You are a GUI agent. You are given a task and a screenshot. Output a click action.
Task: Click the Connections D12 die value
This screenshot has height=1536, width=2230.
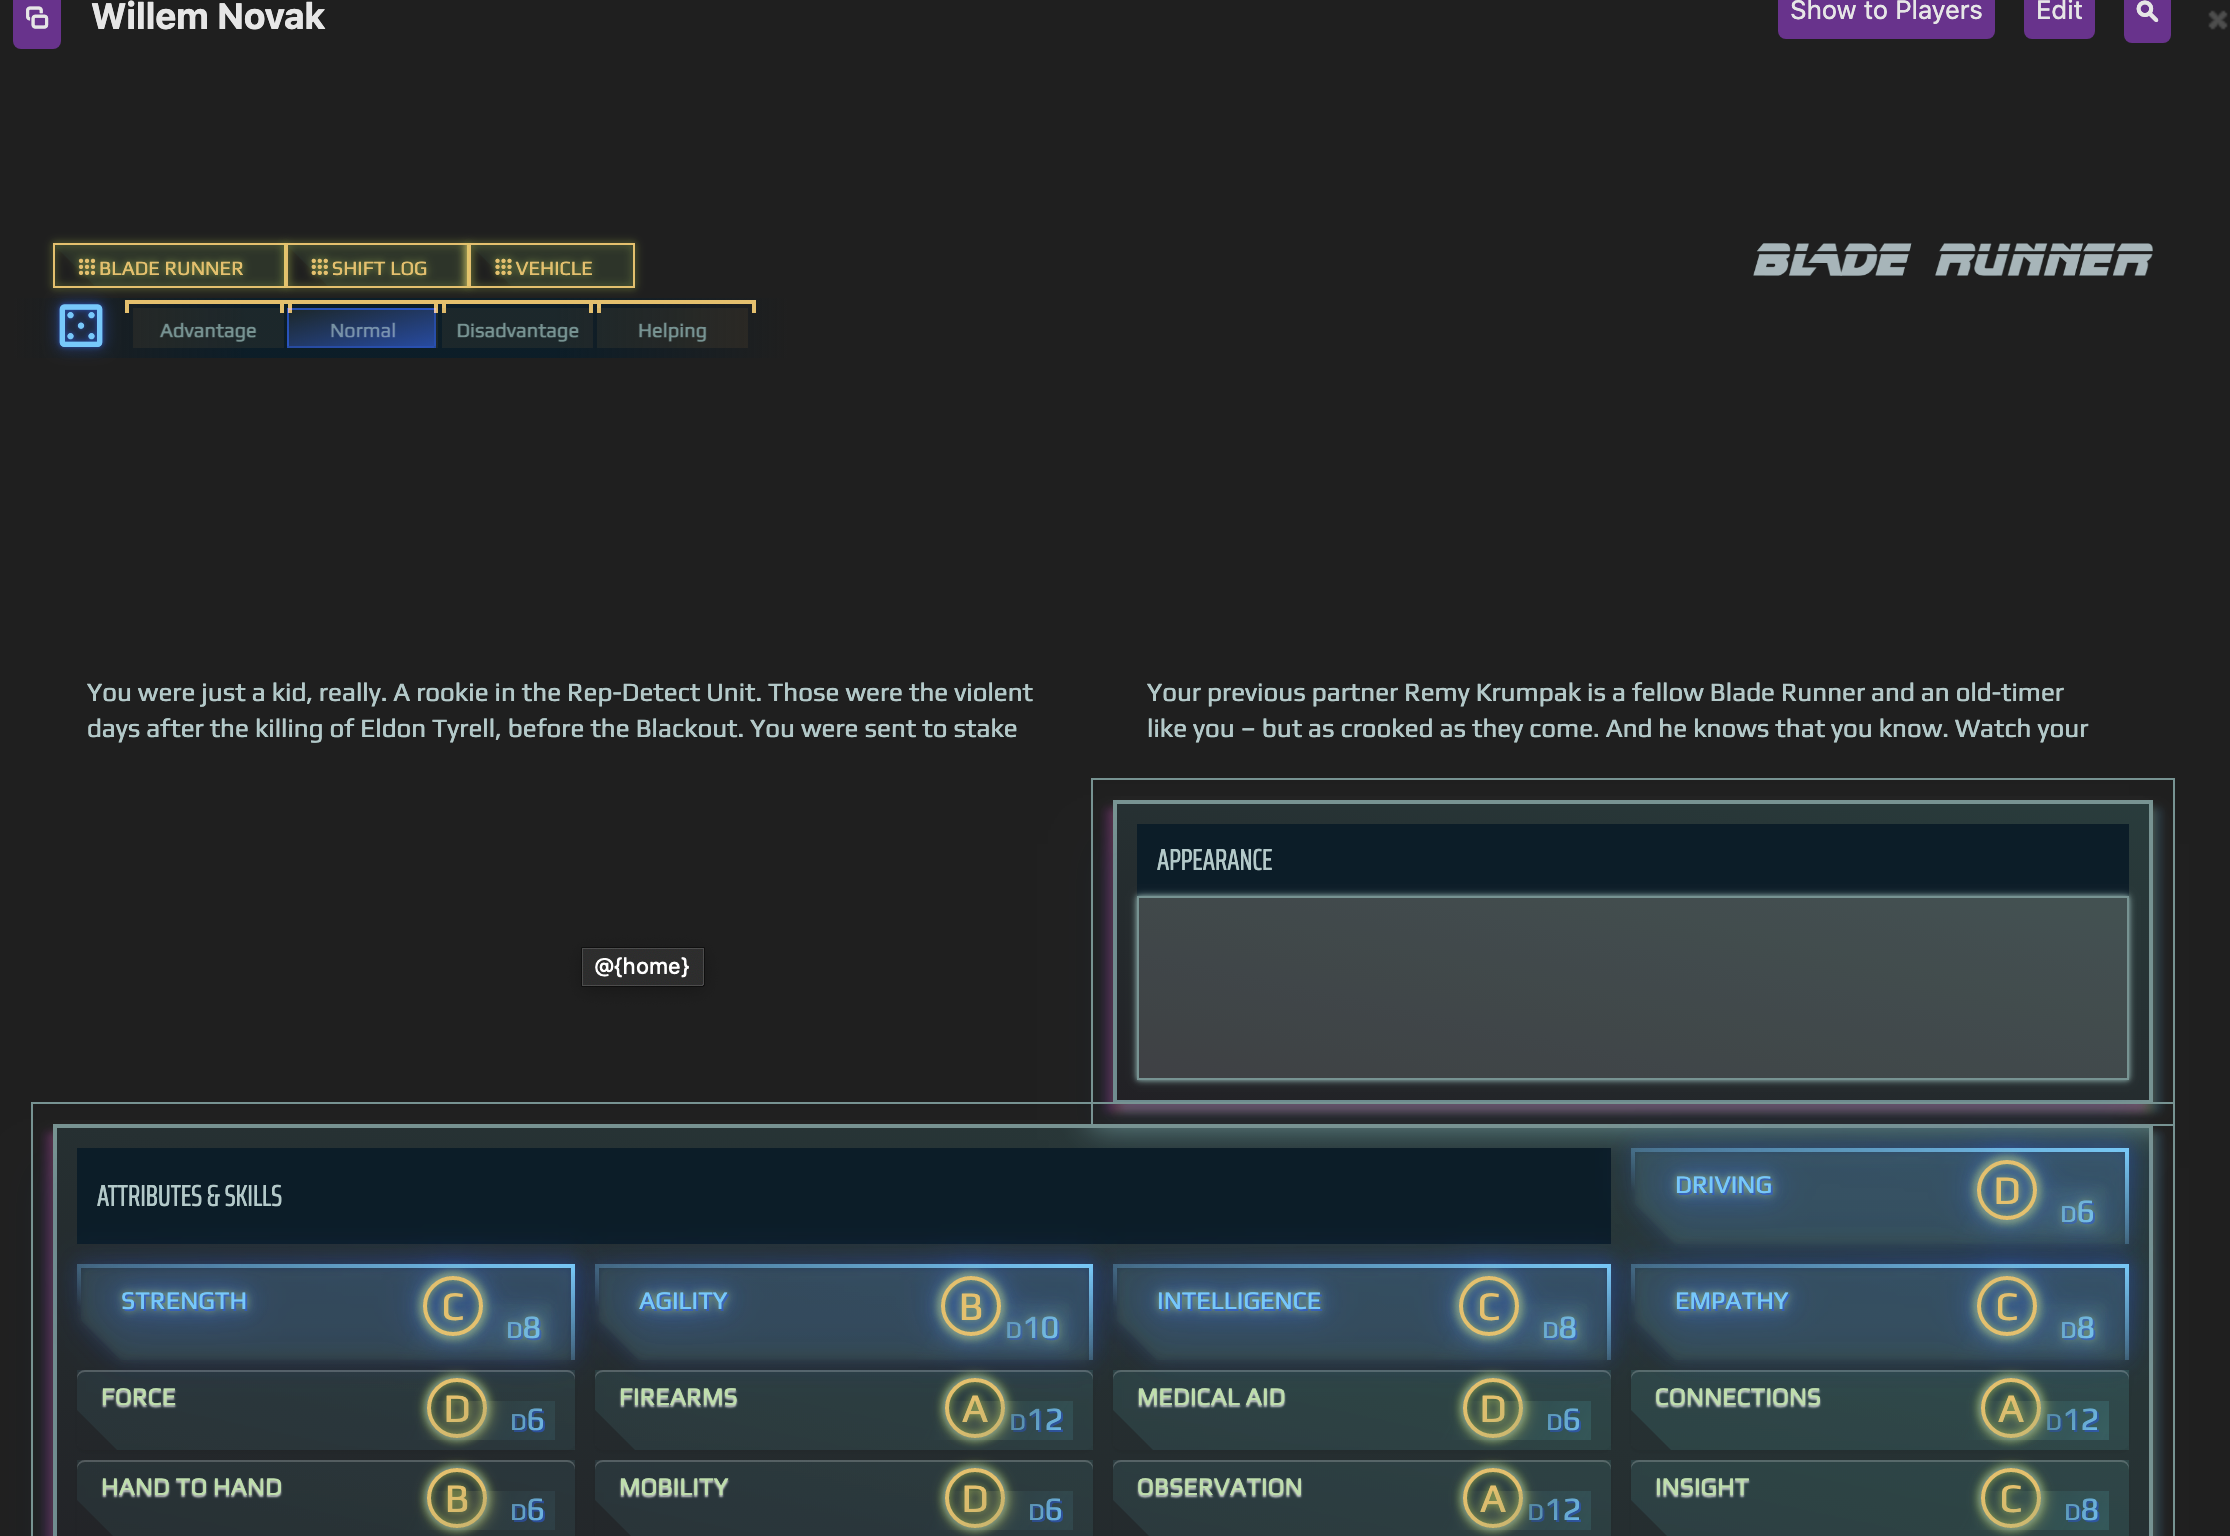[2072, 1420]
